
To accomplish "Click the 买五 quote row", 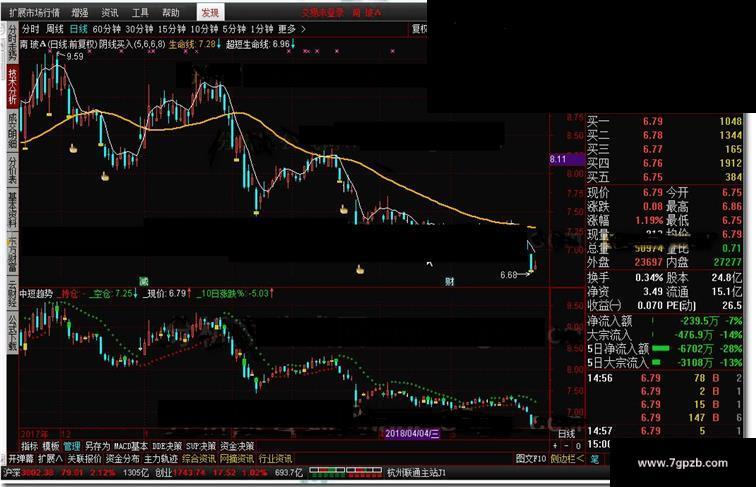I will coord(664,177).
